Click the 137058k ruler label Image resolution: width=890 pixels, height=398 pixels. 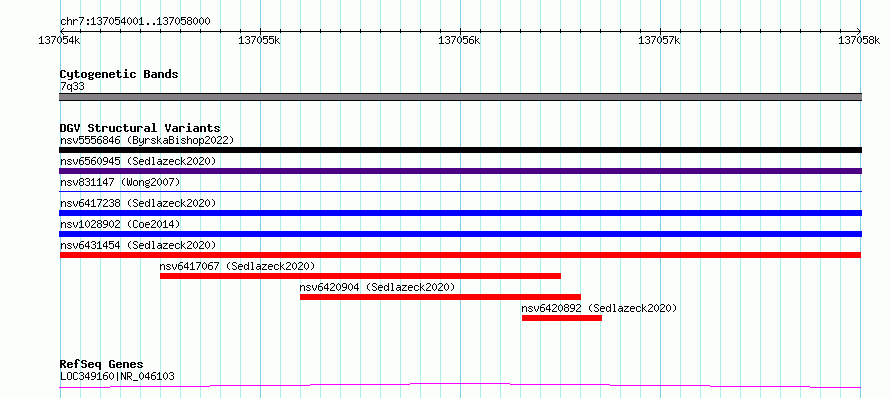coord(859,40)
